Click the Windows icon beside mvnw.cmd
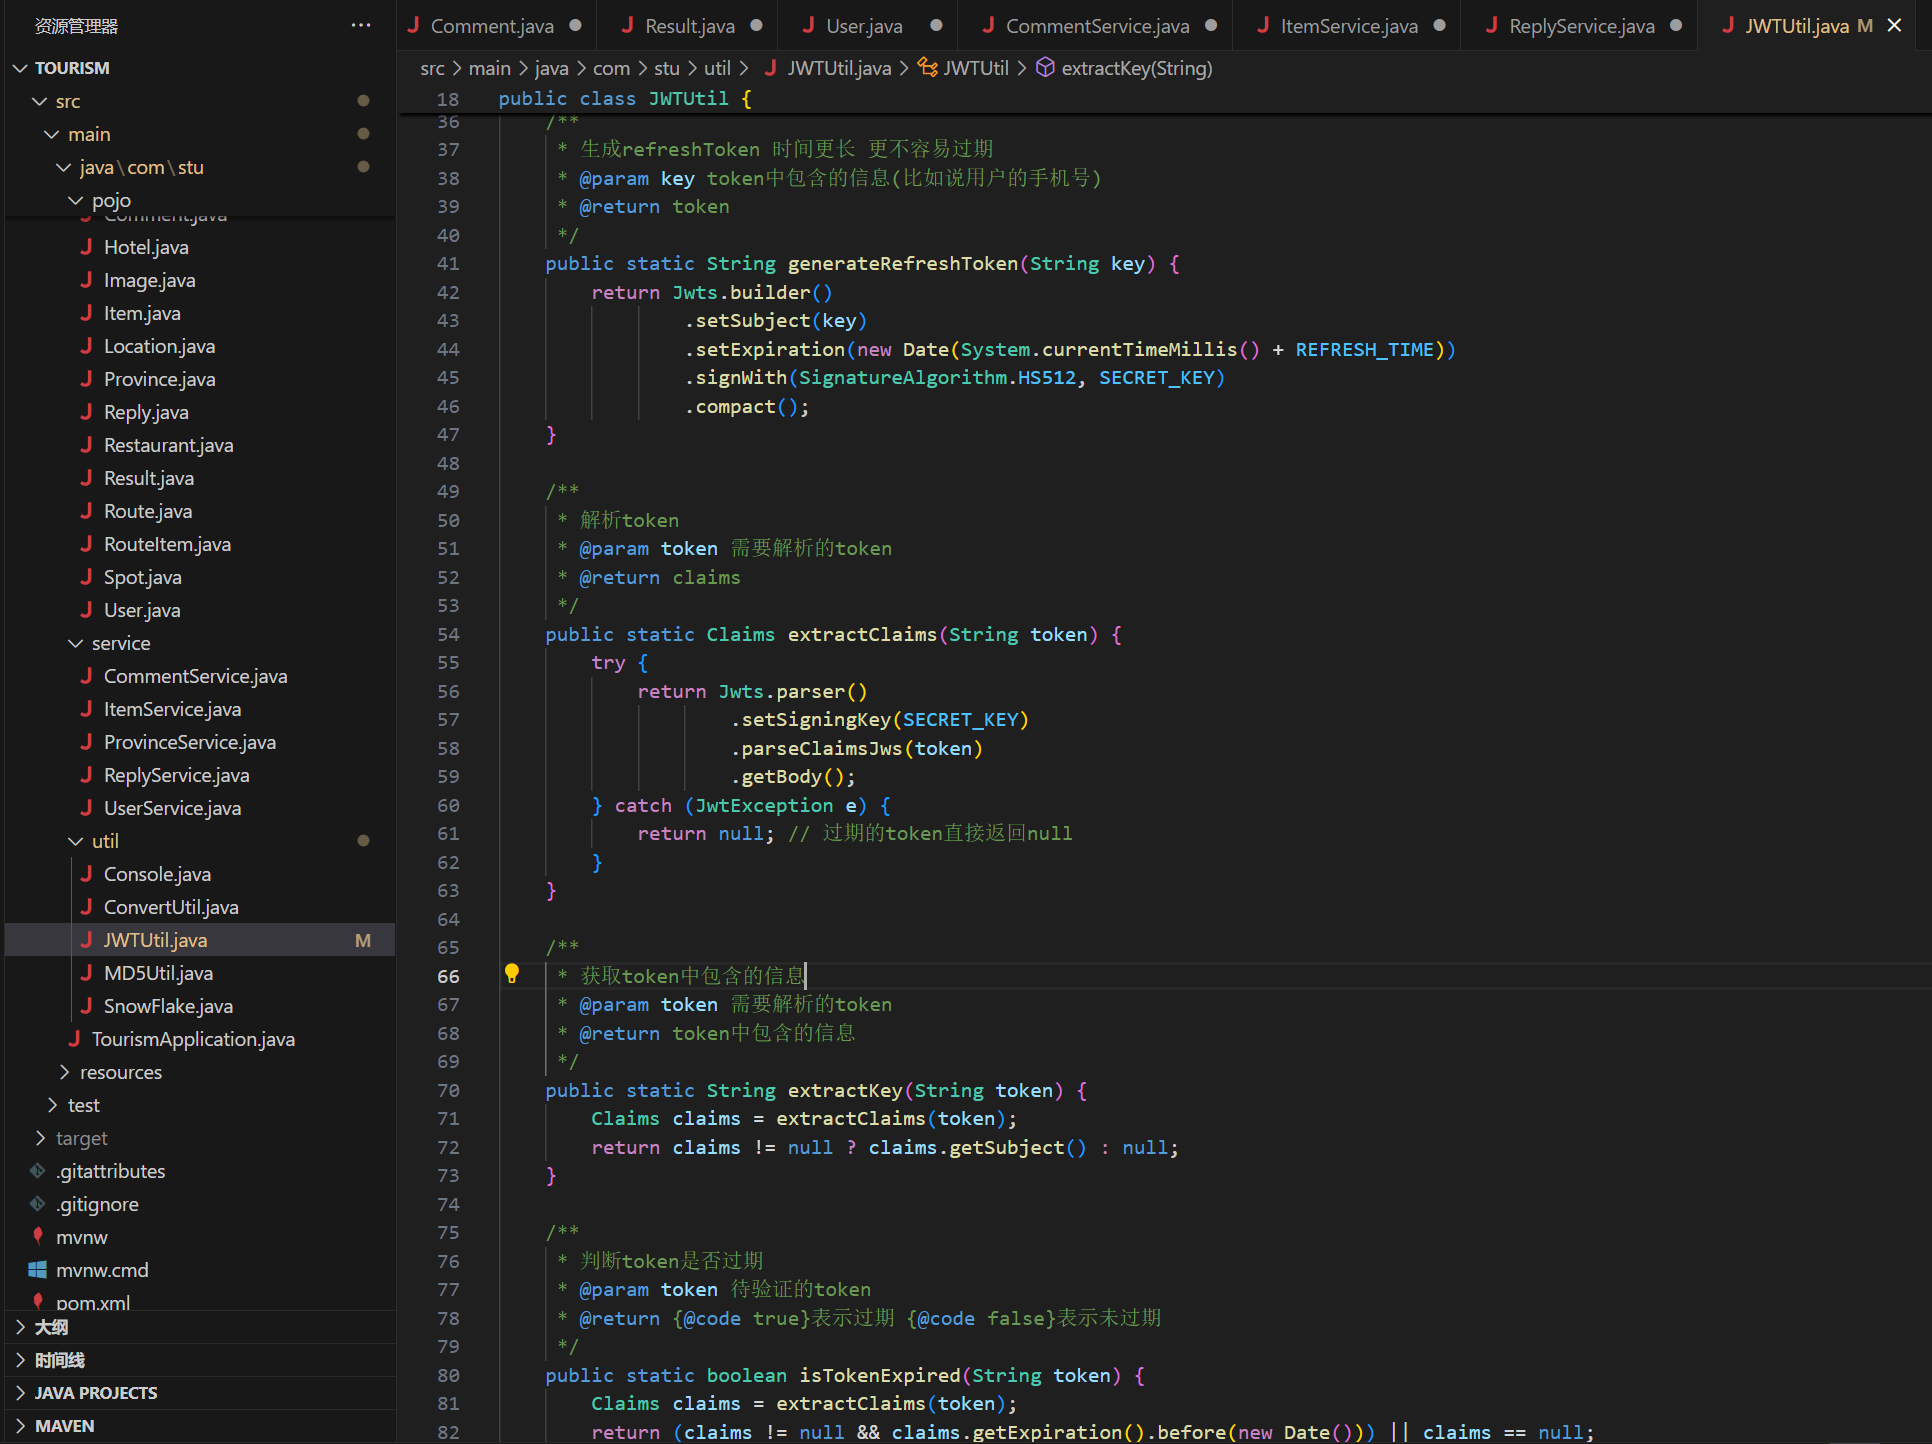Image resolution: width=1932 pixels, height=1444 pixels. coord(38,1270)
